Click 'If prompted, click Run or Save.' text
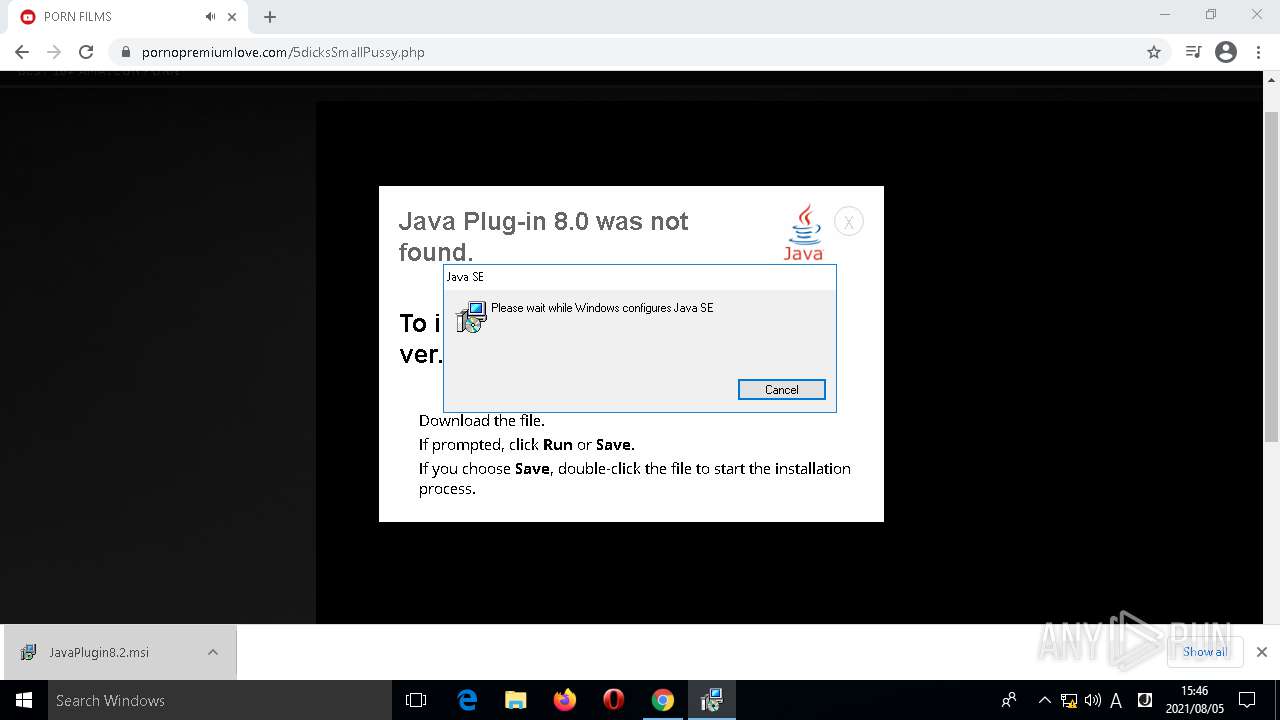The width and height of the screenshot is (1280, 720). point(527,444)
